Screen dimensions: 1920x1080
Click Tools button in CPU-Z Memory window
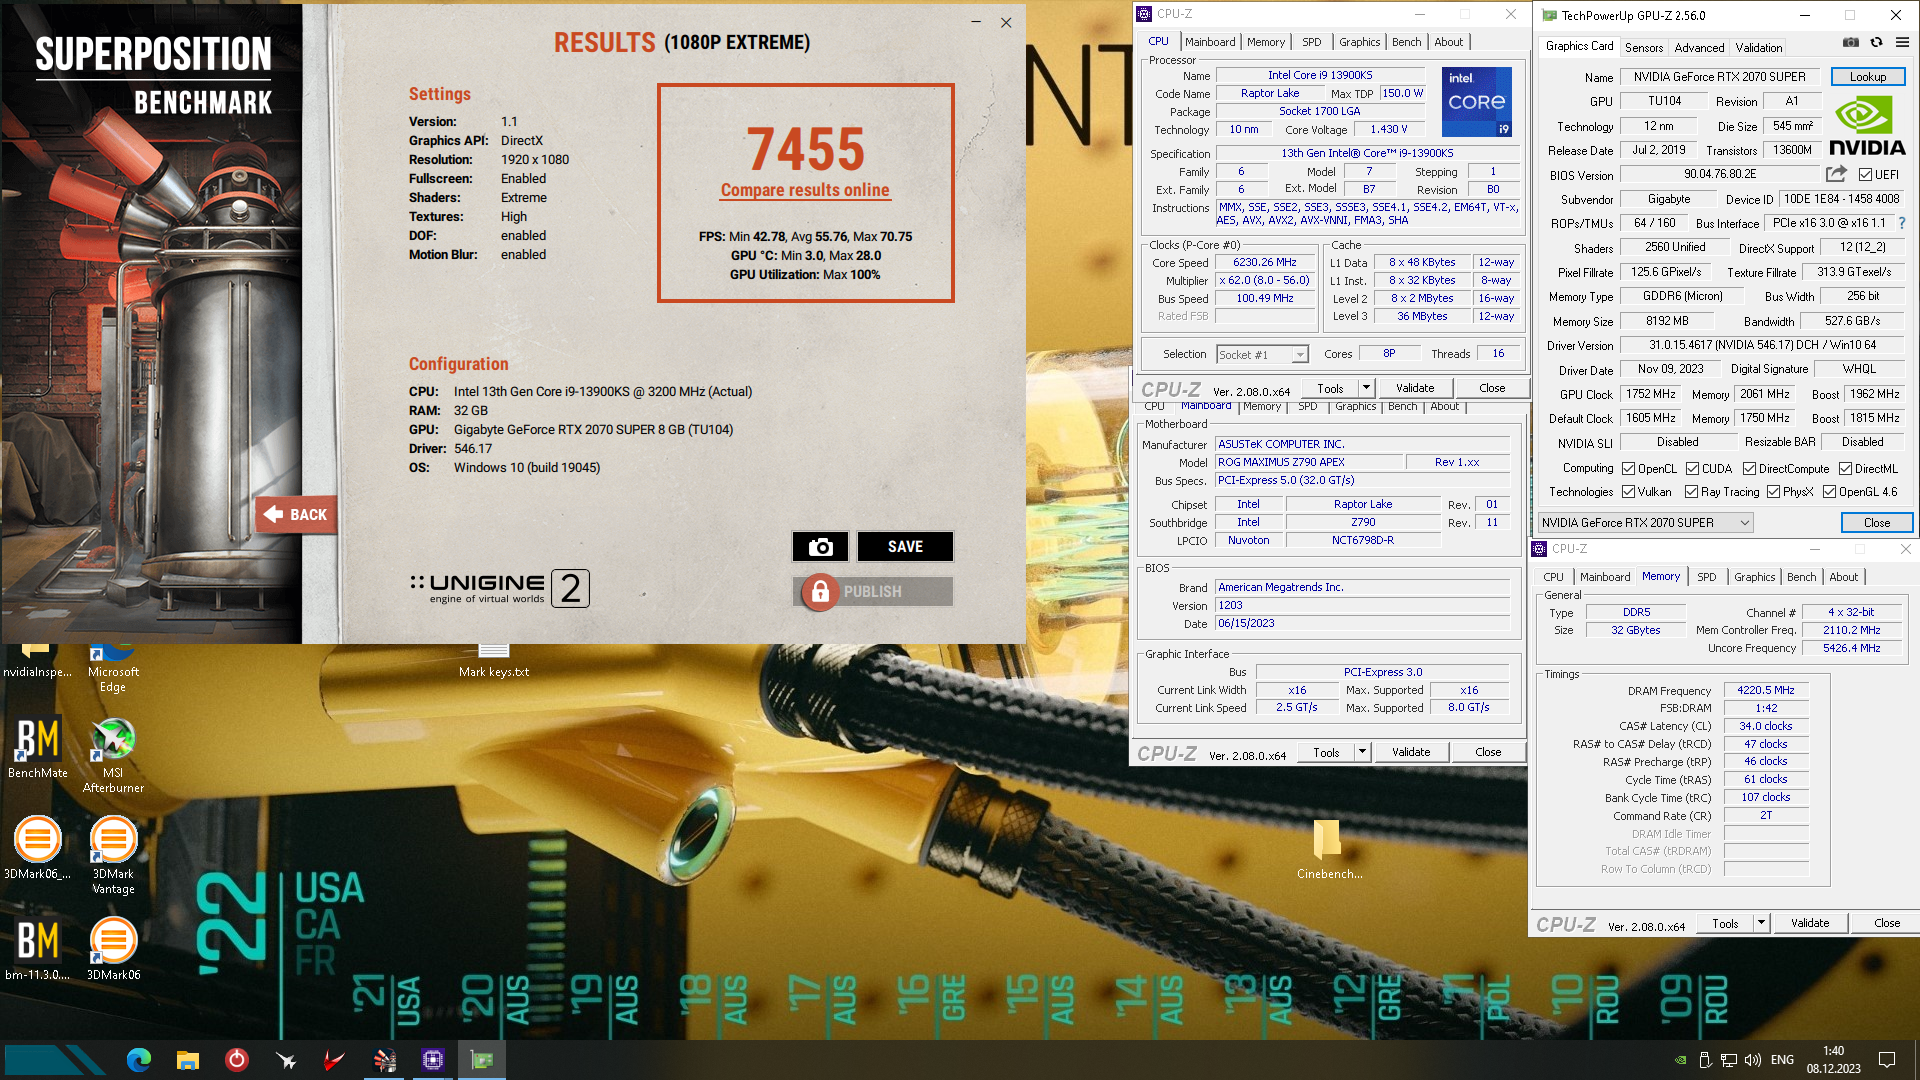click(x=1725, y=923)
